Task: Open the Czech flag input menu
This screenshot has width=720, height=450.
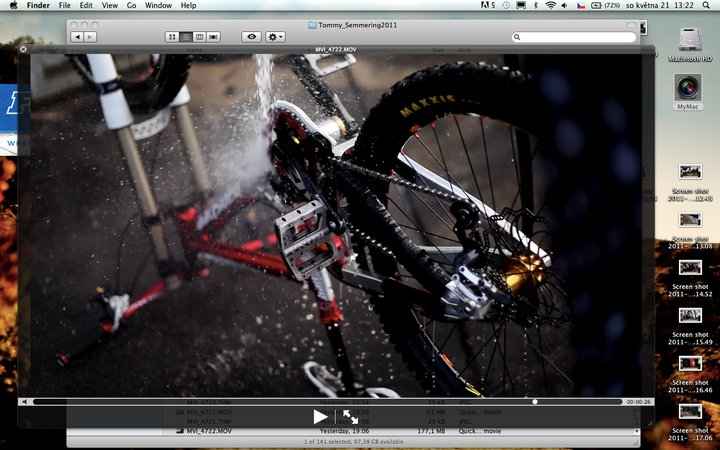Action: click(581, 6)
